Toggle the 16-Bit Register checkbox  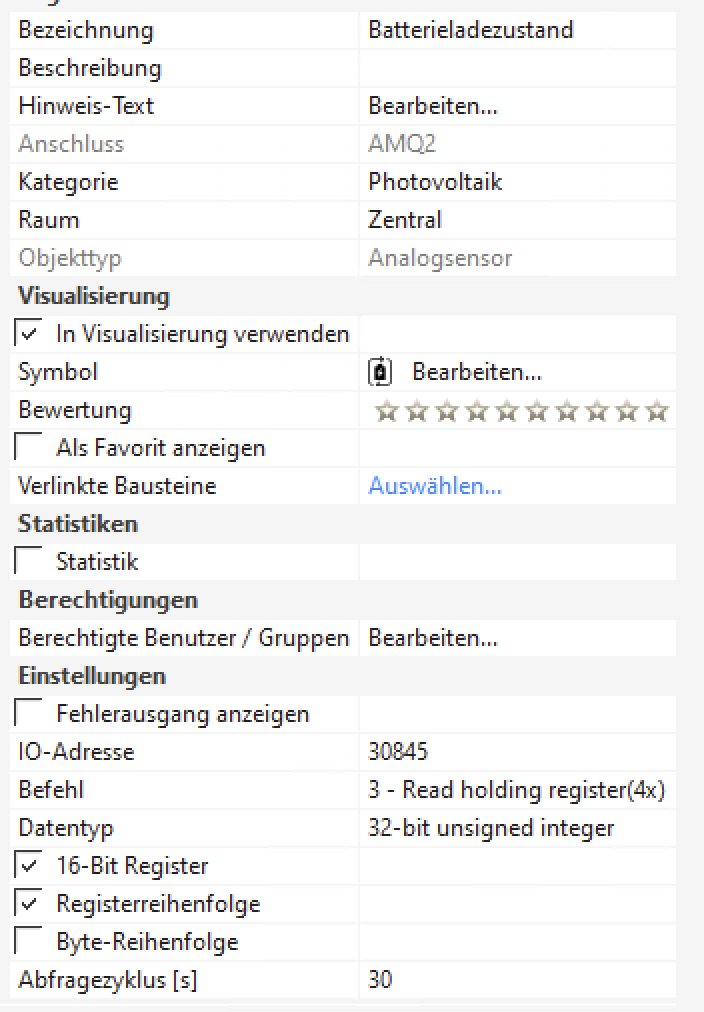(x=28, y=865)
